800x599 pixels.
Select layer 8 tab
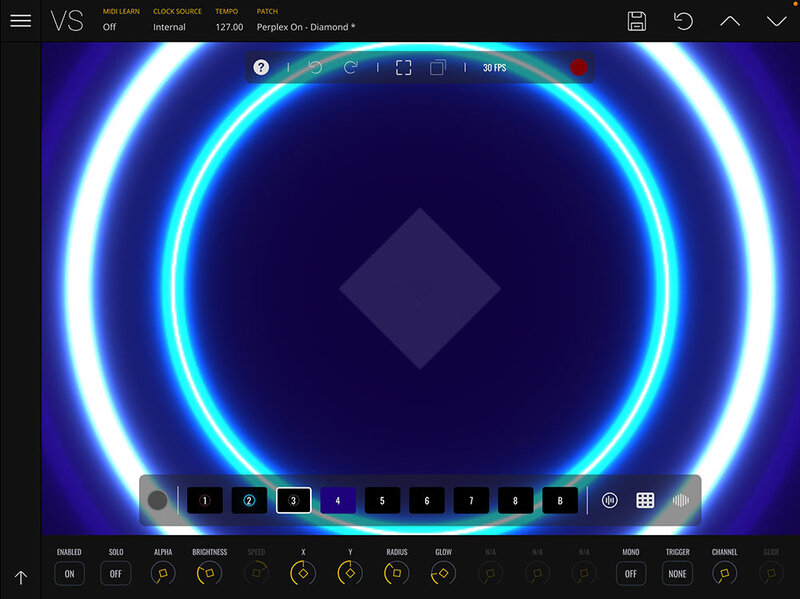coord(515,501)
